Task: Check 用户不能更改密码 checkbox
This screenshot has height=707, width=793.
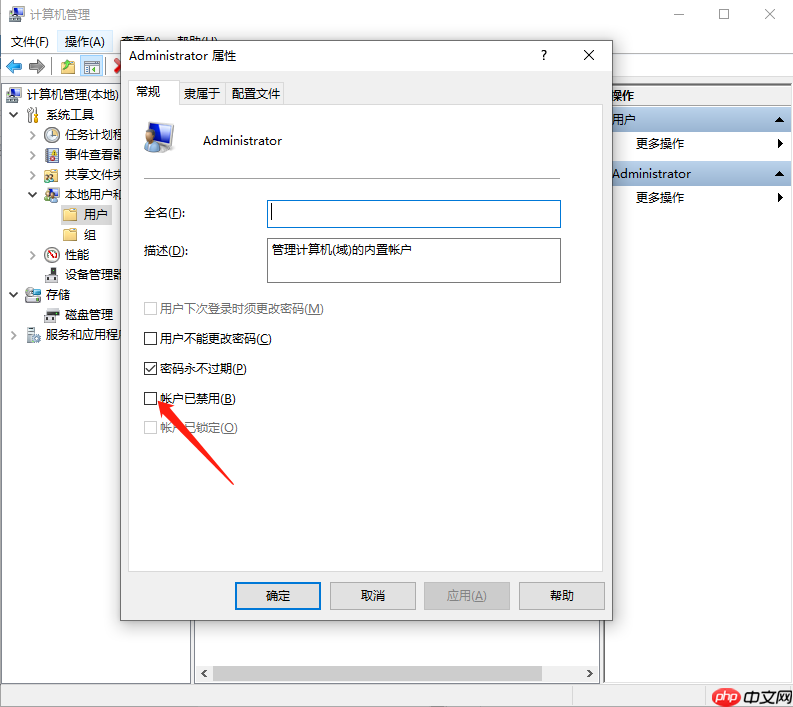Action: tap(150, 338)
